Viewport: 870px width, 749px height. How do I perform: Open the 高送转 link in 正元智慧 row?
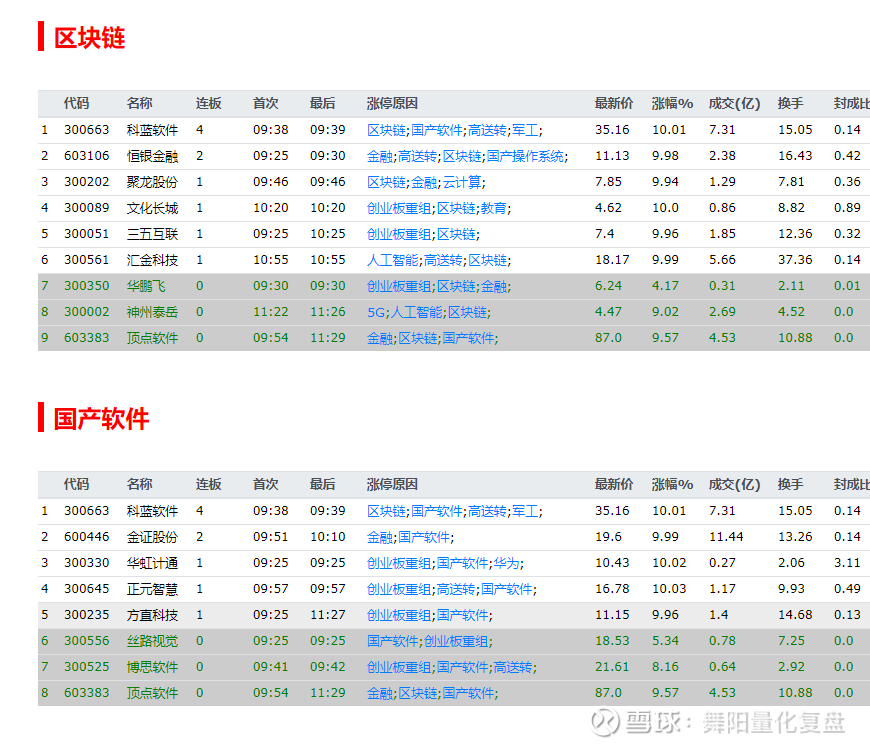pyautogui.click(x=456, y=589)
